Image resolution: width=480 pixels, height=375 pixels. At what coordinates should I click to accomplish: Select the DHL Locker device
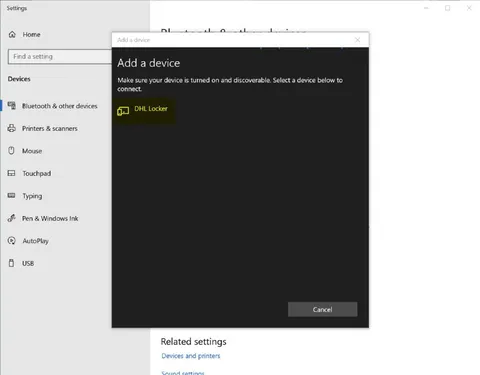tap(144, 111)
